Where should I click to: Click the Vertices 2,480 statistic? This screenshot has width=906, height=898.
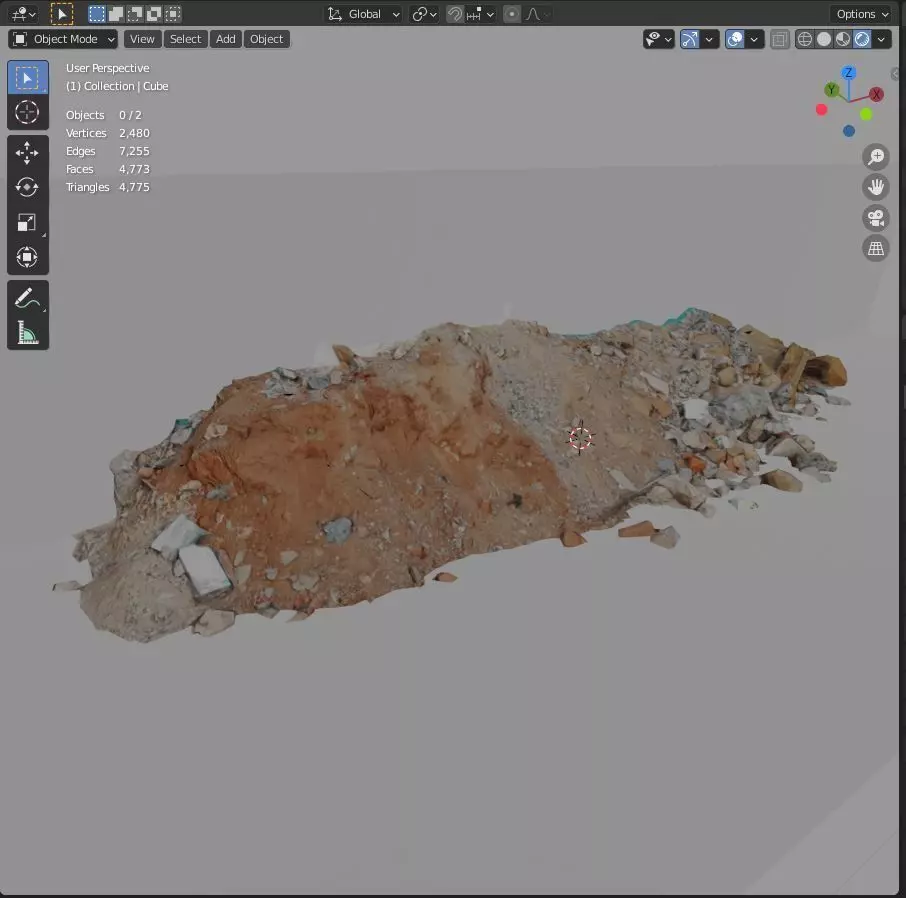(107, 133)
